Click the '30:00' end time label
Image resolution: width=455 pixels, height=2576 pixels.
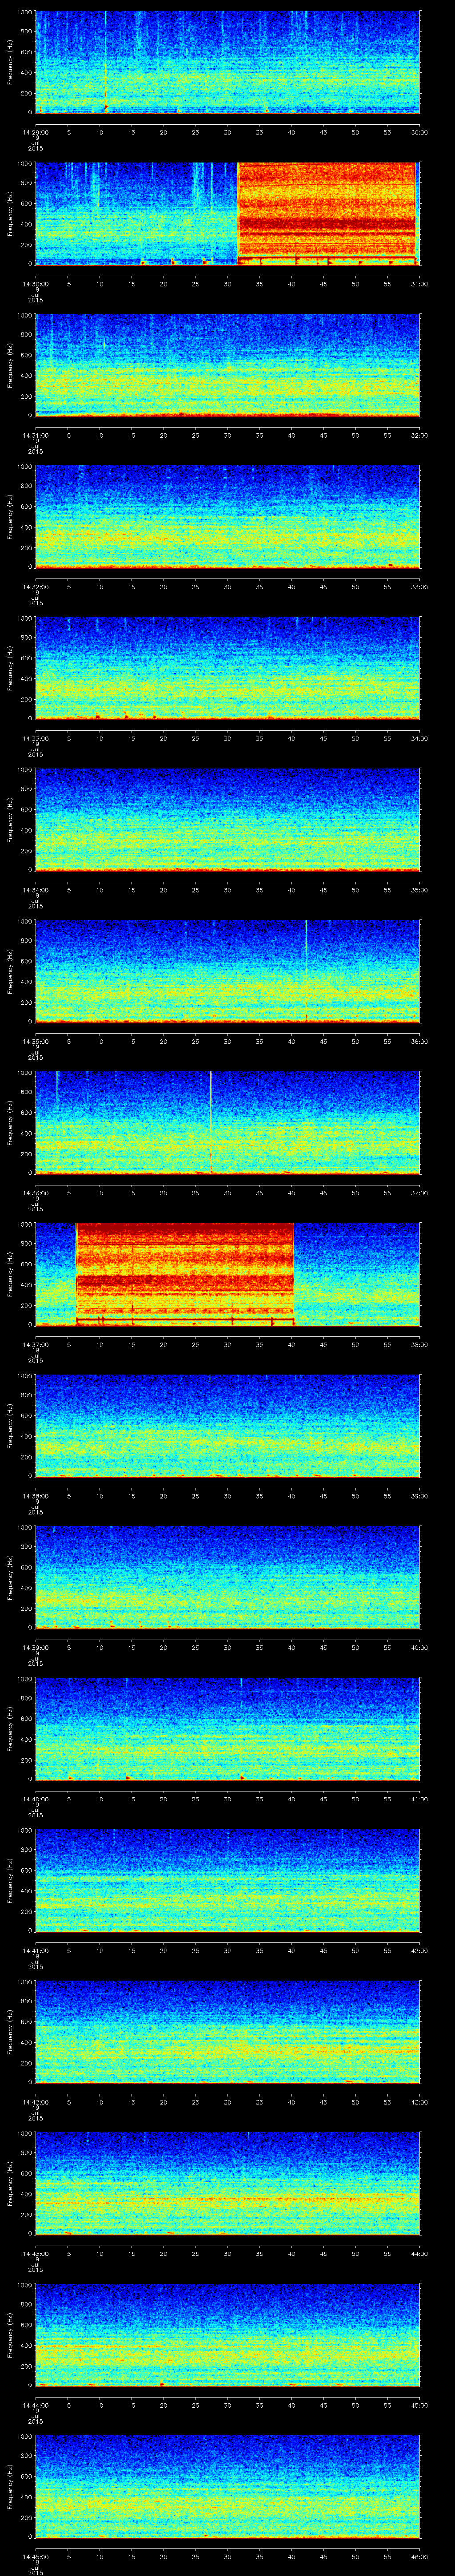pyautogui.click(x=419, y=132)
